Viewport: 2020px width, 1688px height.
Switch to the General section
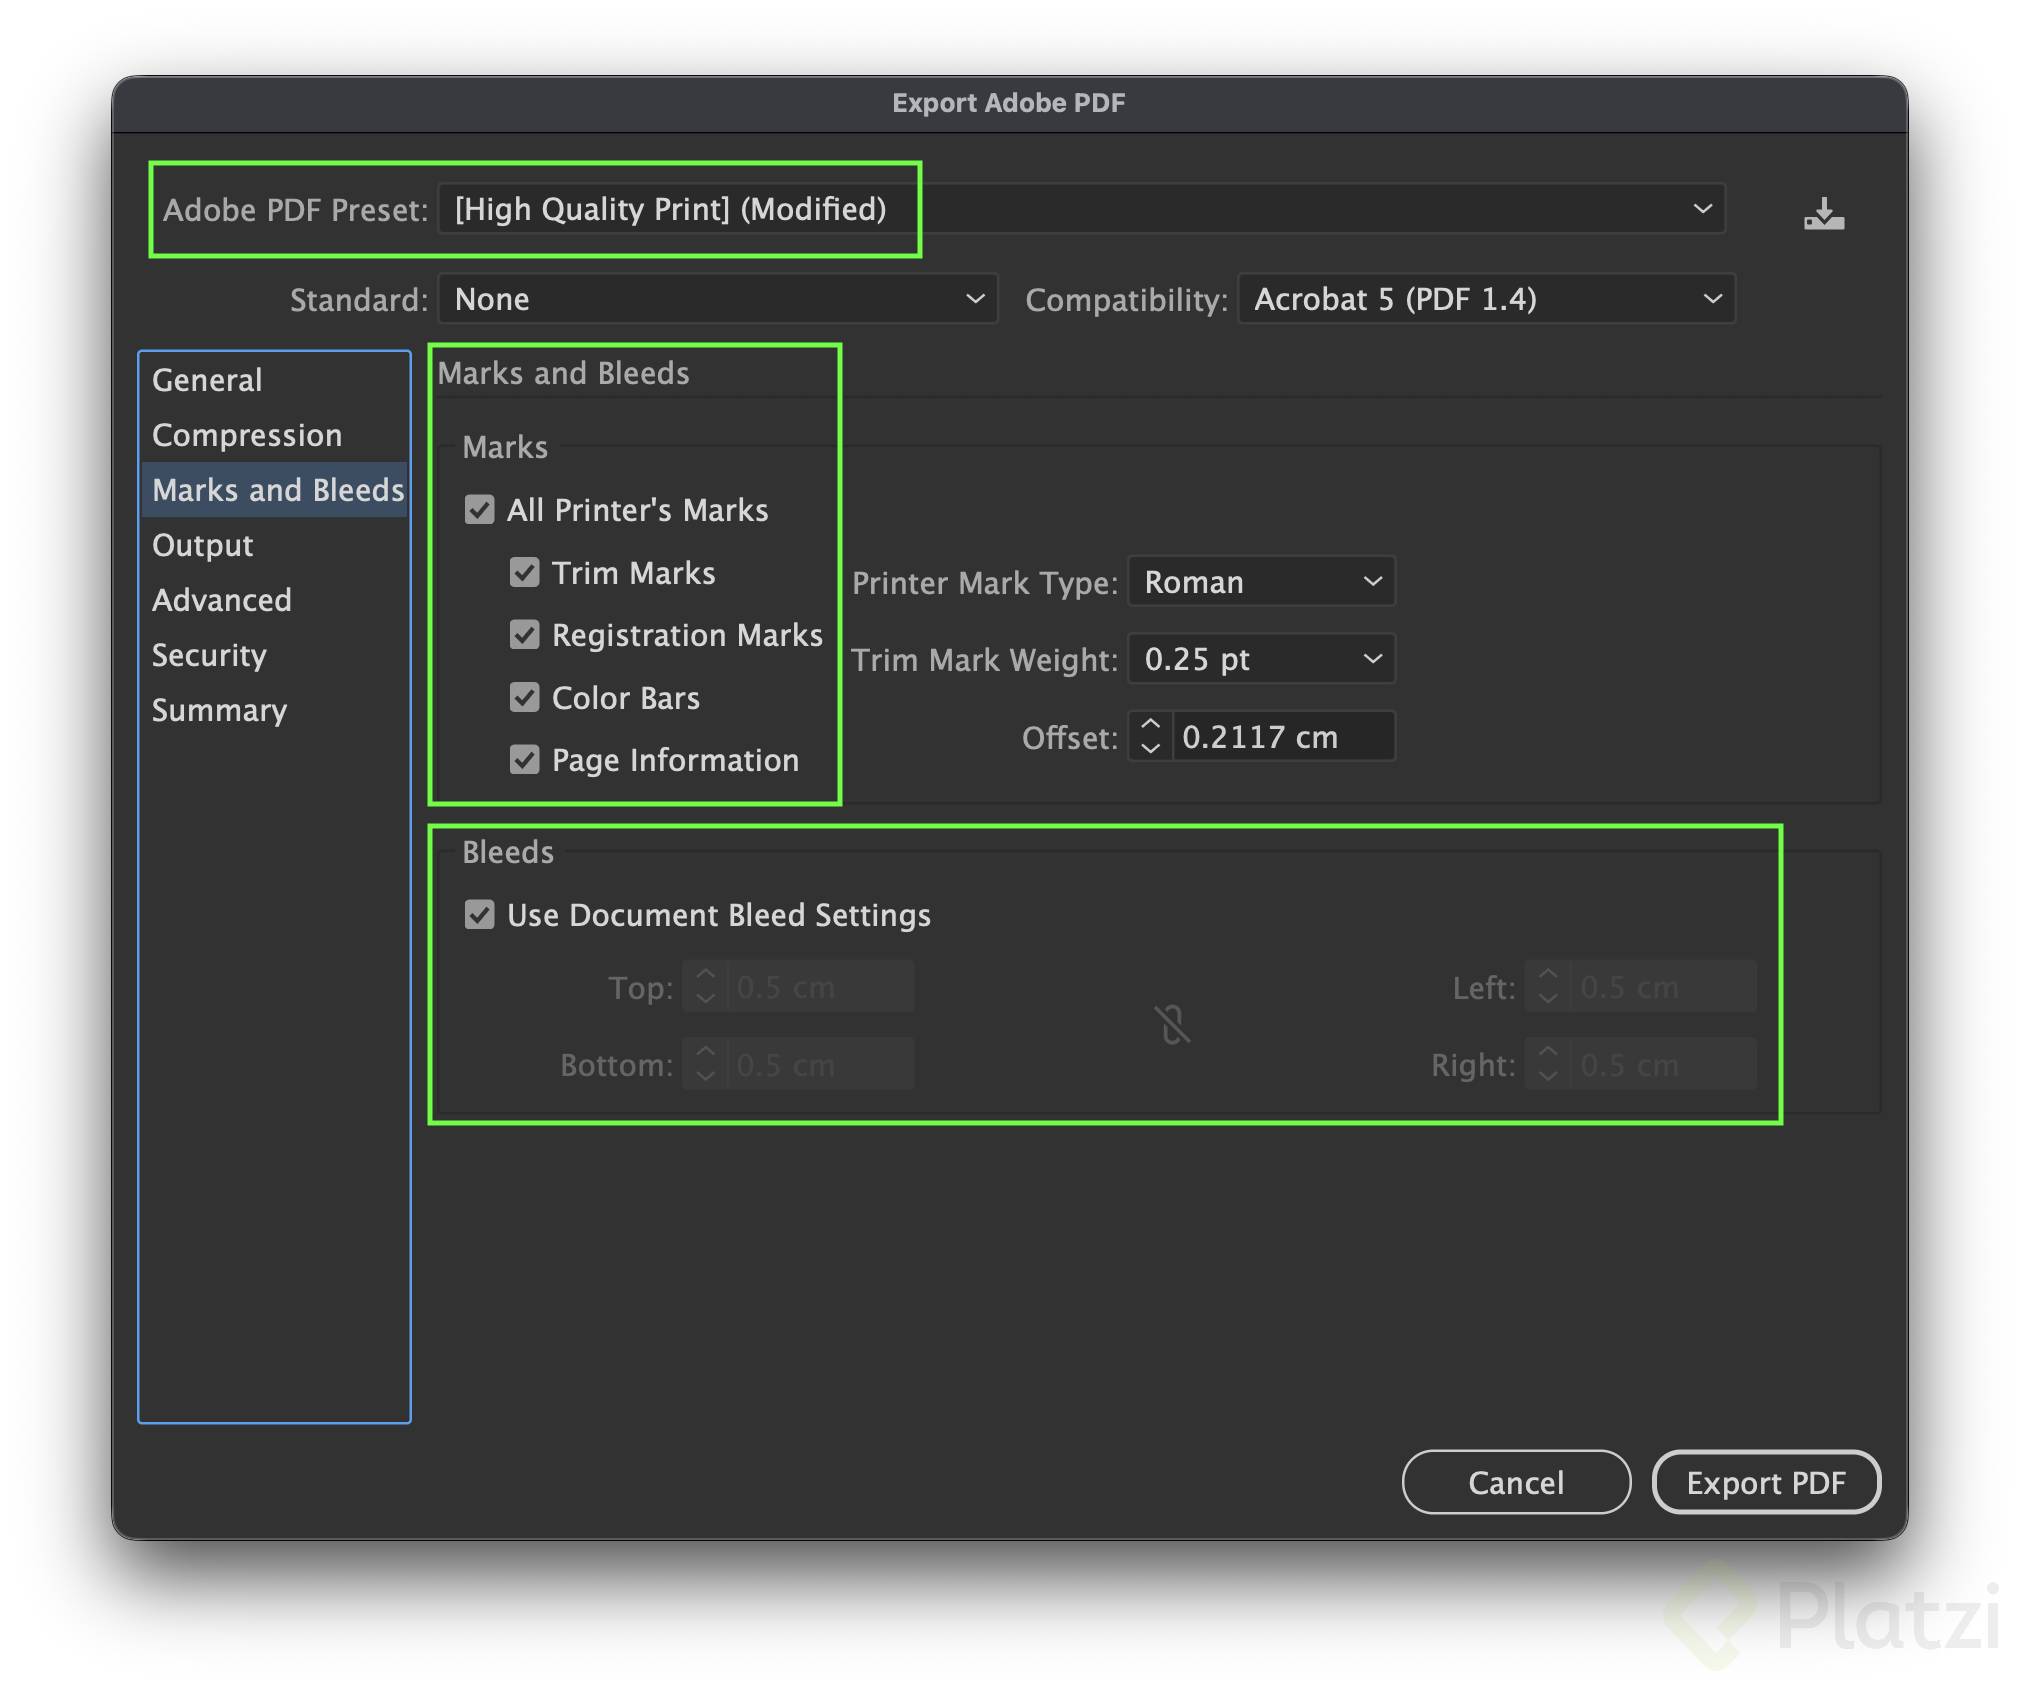pos(207,380)
